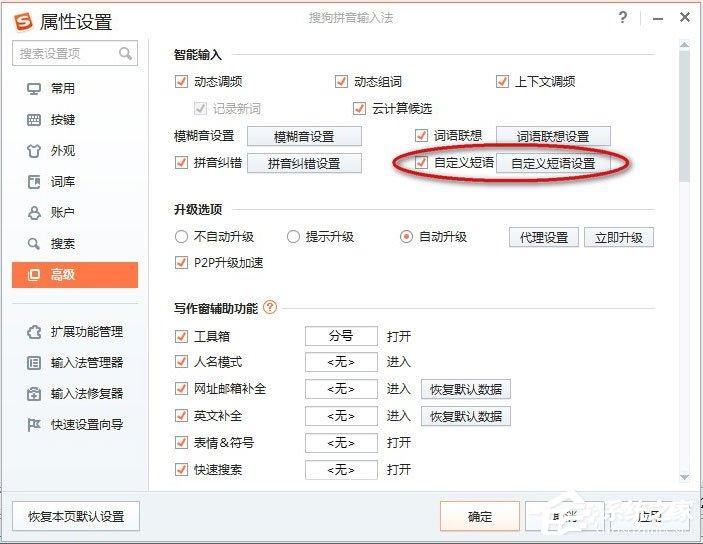This screenshot has height=544, width=703.
Task: Click the magnifier icon in the search box
Action: pyautogui.click(x=125, y=53)
